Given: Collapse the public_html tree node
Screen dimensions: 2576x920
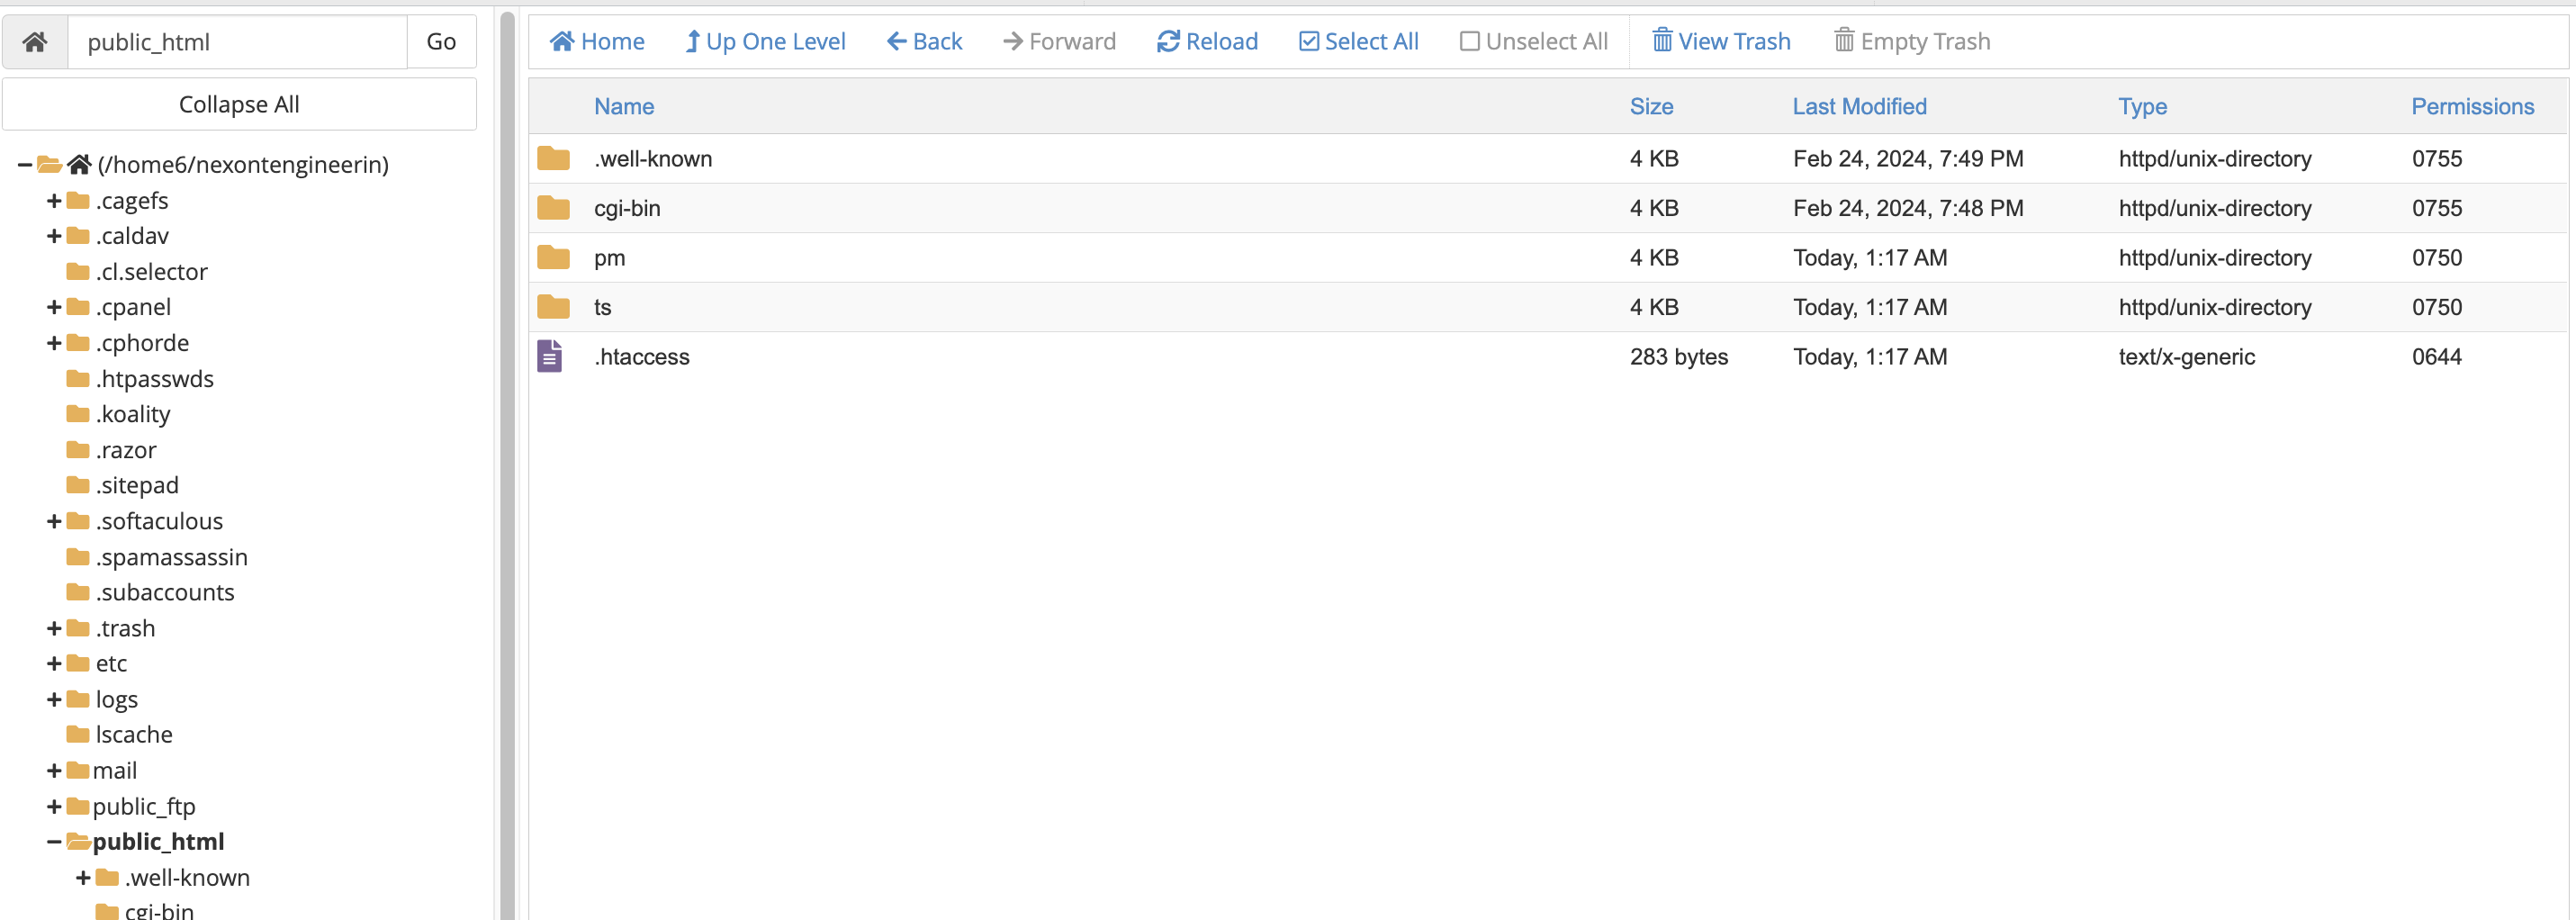Looking at the screenshot, I should (54, 842).
